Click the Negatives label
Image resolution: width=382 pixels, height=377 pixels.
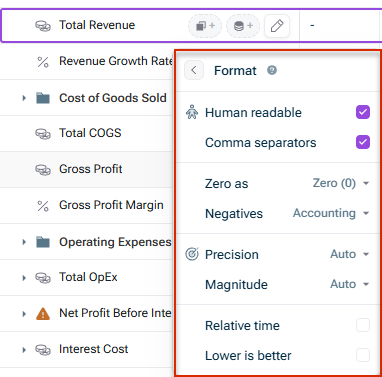coord(234,214)
